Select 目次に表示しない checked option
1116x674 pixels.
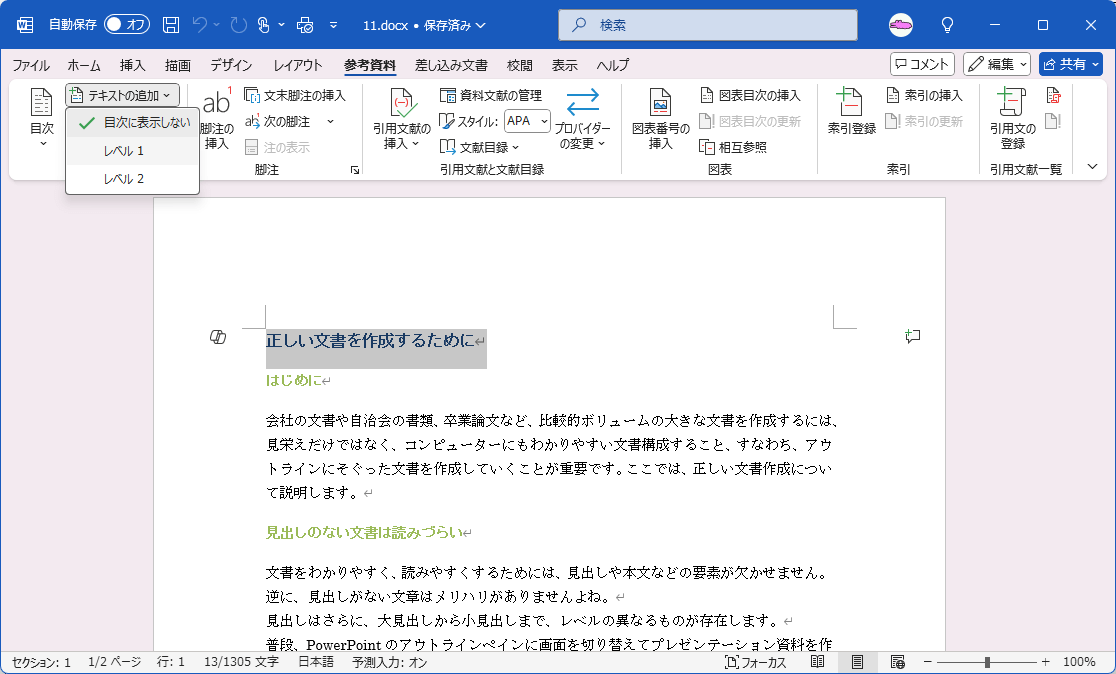click(x=132, y=122)
